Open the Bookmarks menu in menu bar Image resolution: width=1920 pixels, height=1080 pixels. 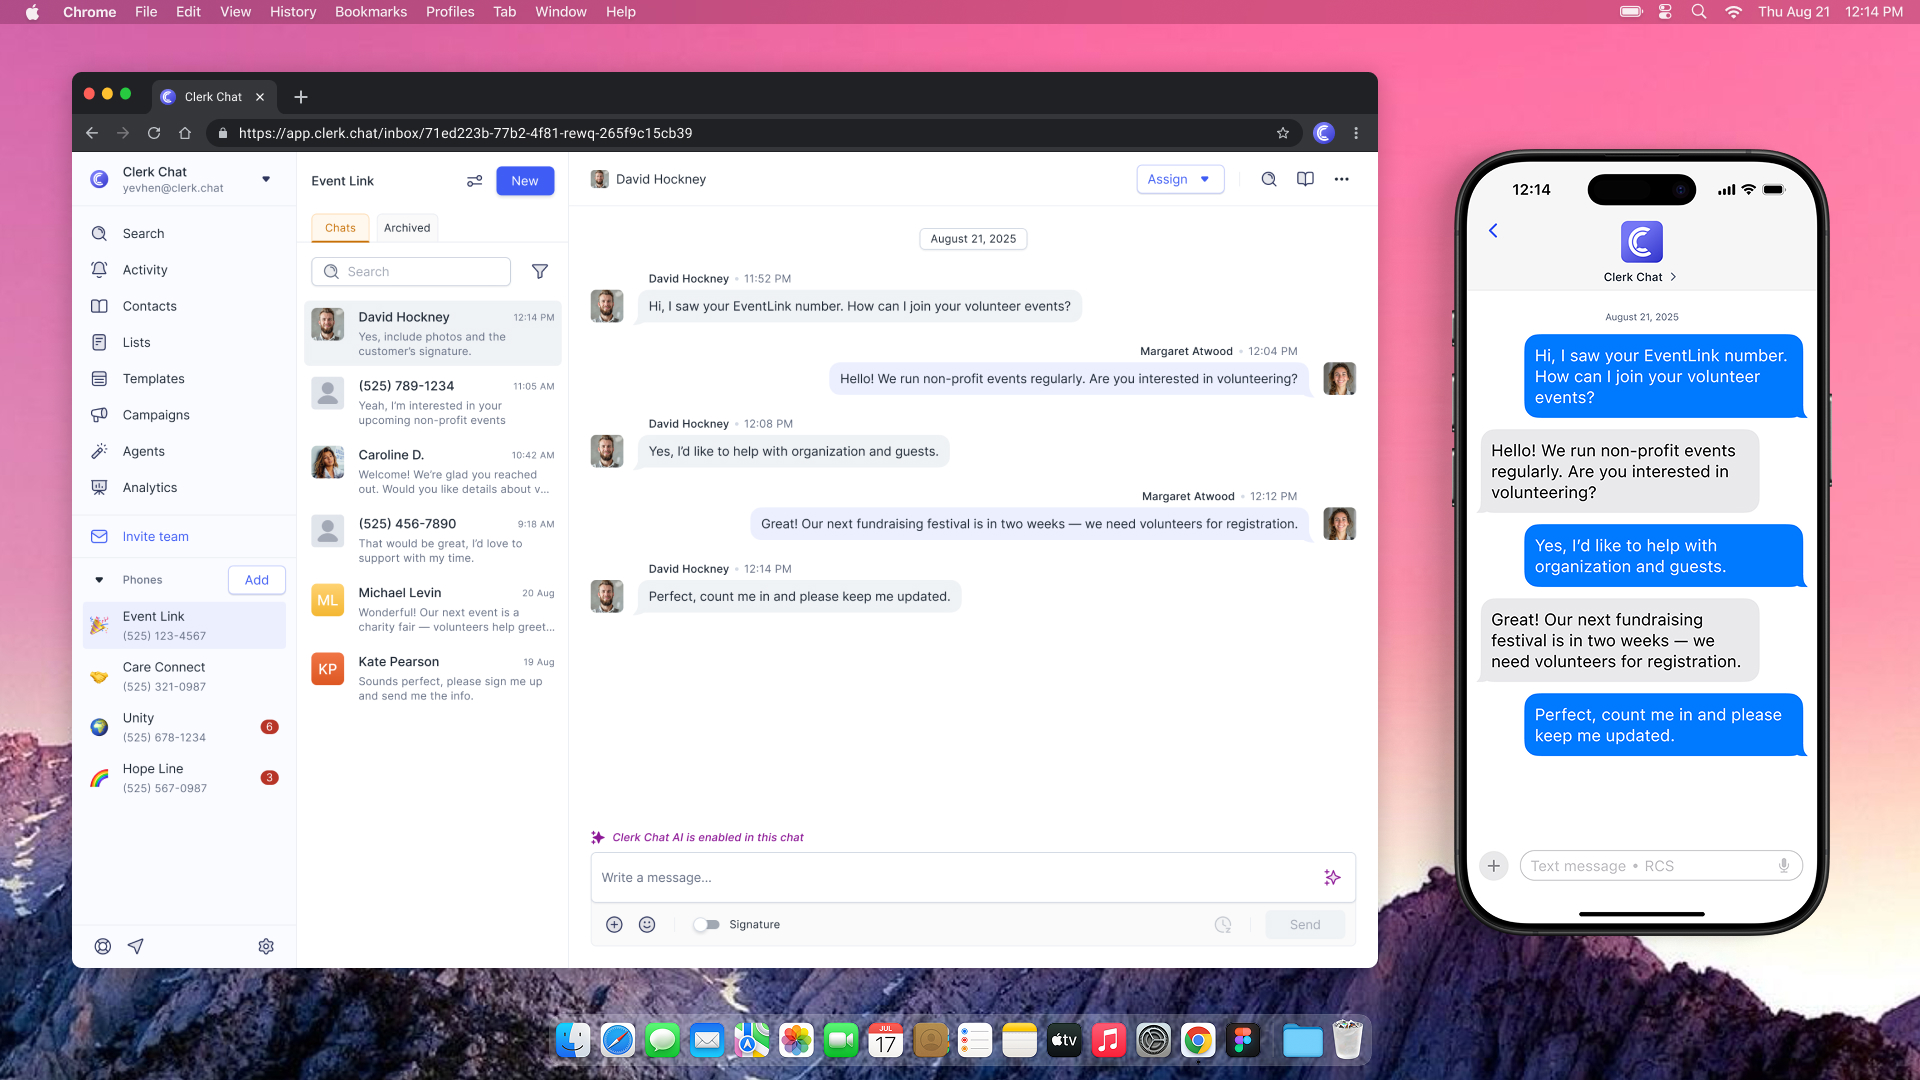click(370, 12)
